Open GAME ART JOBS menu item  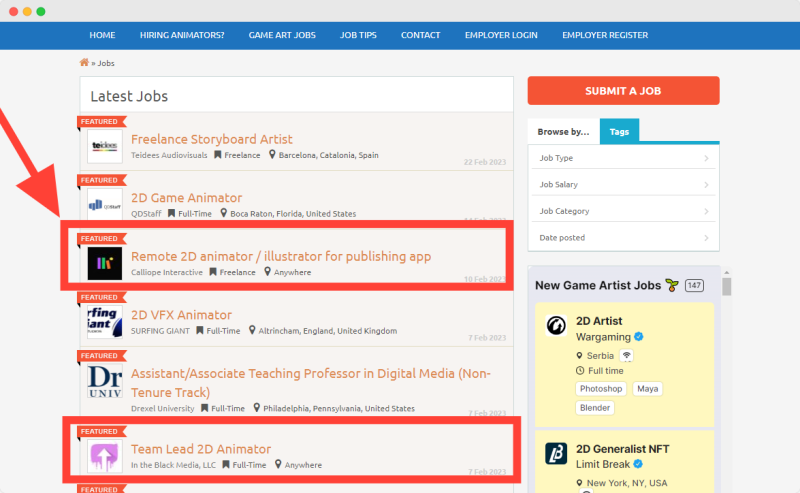tap(282, 35)
